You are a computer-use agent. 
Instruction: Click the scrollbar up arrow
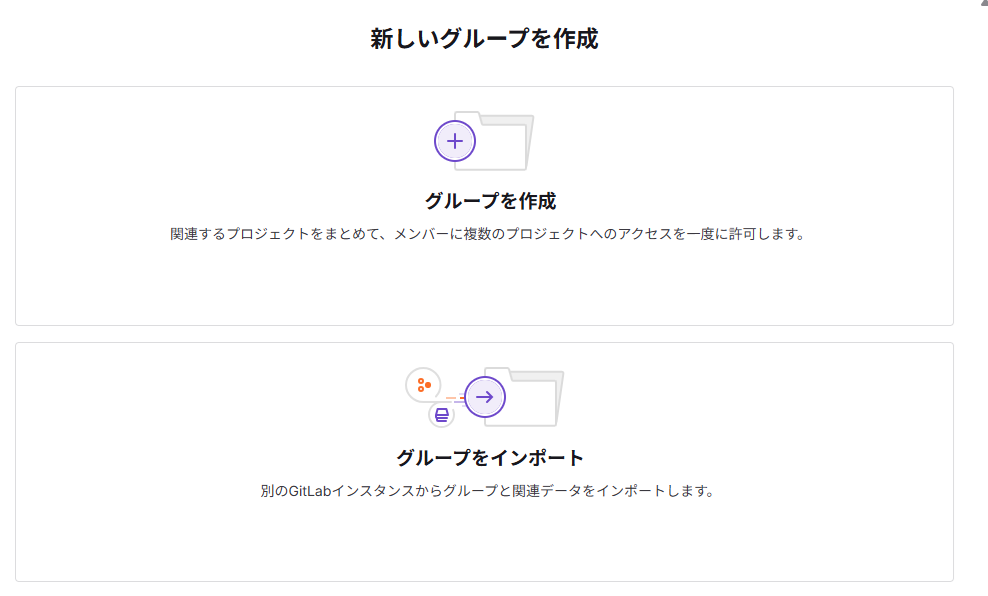[x=982, y=4]
